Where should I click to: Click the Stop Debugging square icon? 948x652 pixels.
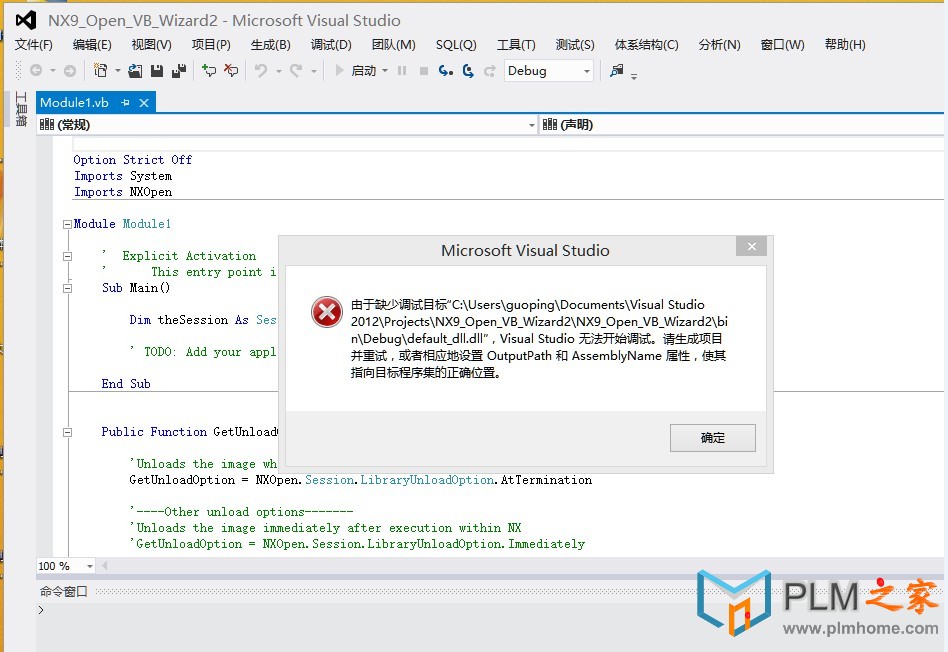[x=424, y=71]
